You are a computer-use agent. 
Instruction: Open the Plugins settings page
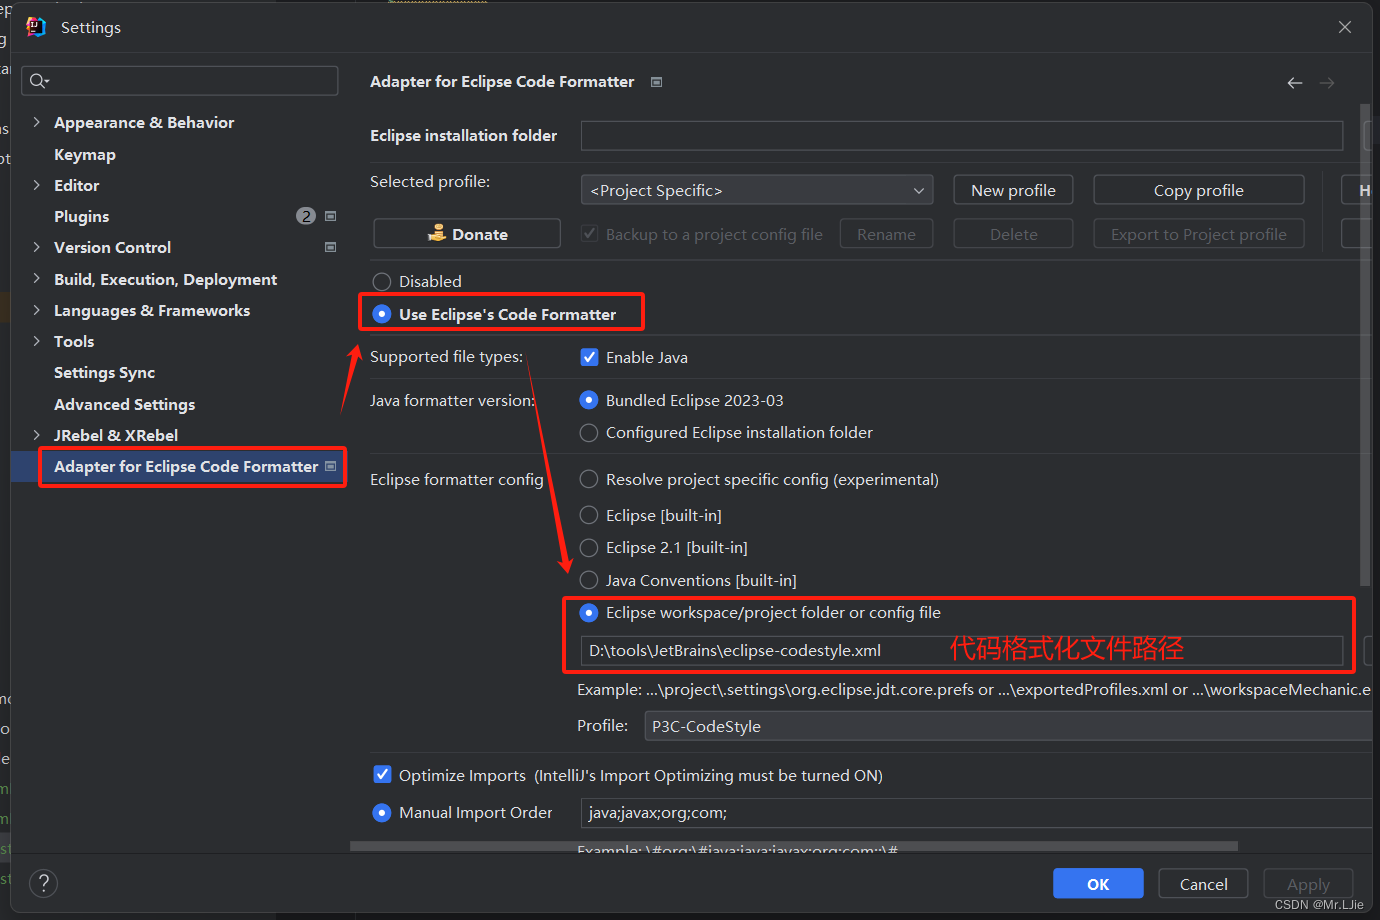pyautogui.click(x=82, y=216)
